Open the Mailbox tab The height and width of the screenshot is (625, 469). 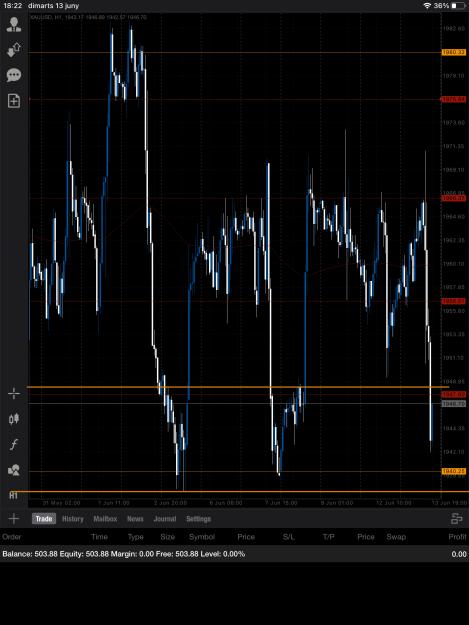pos(105,519)
